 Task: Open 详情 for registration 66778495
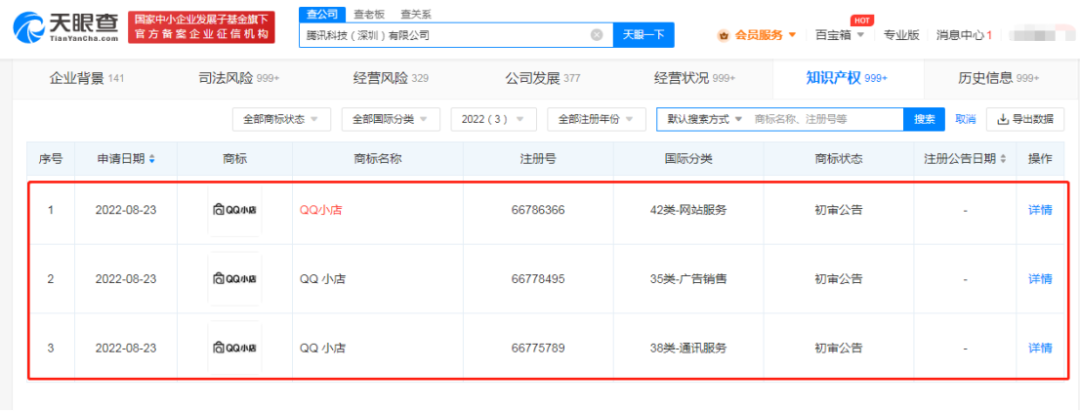click(x=1040, y=279)
